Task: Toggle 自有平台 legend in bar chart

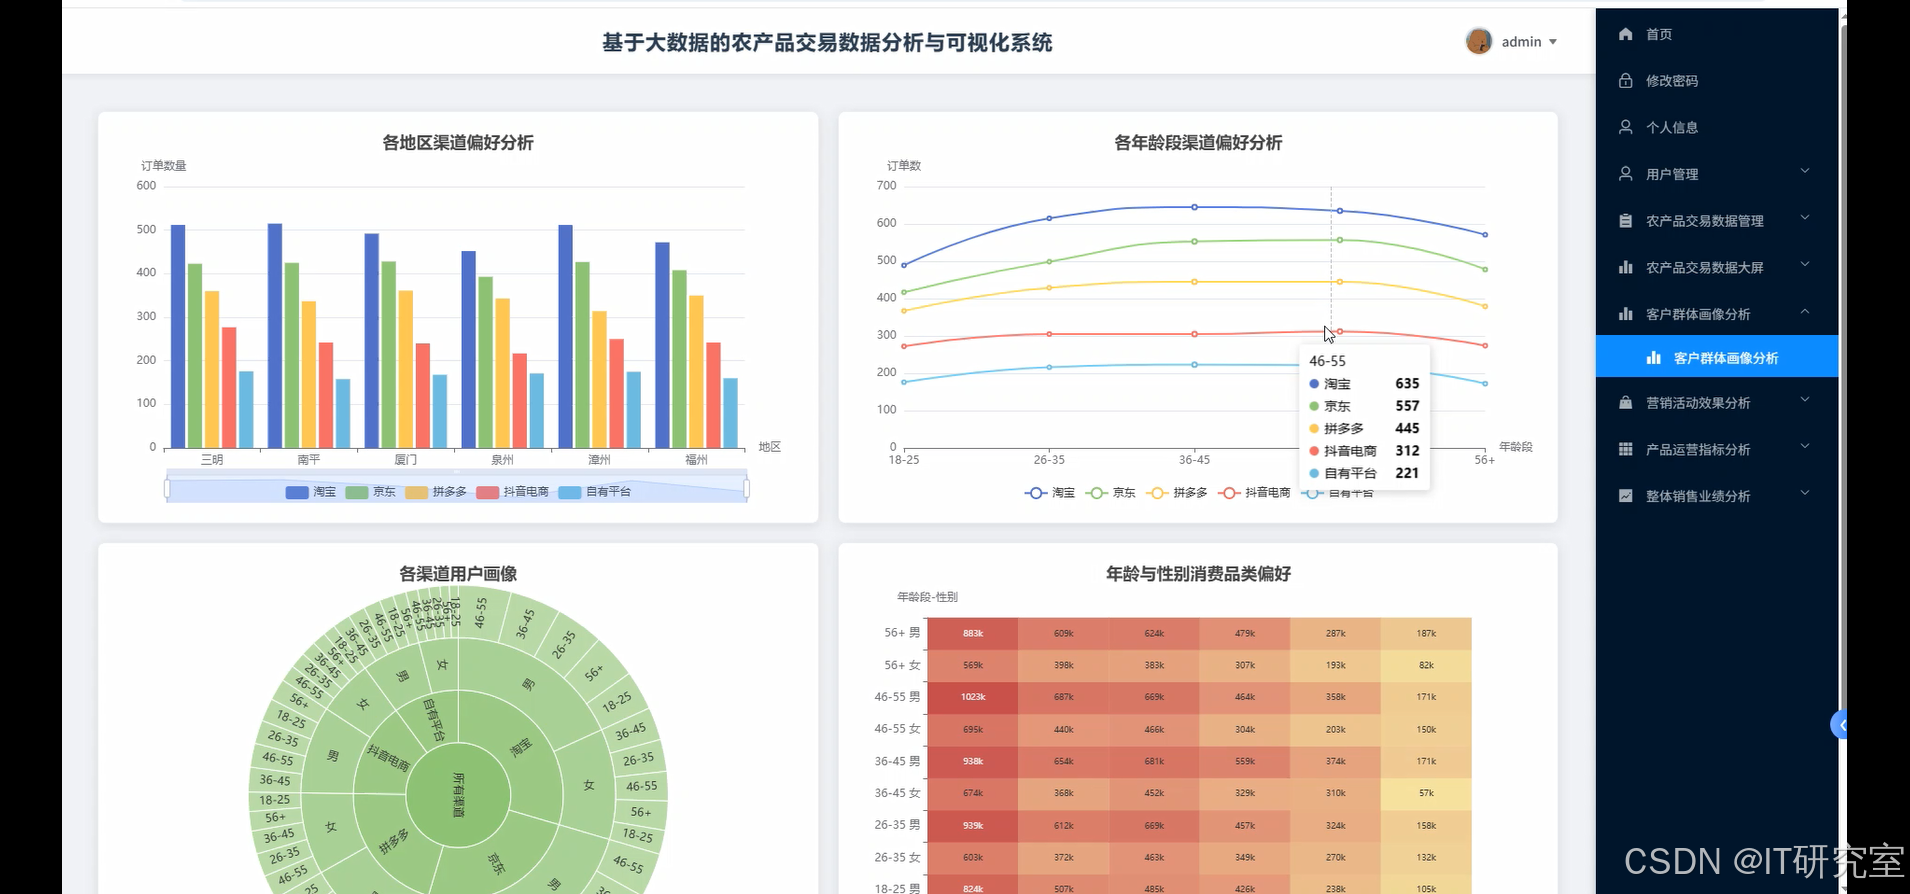Action: pos(595,492)
